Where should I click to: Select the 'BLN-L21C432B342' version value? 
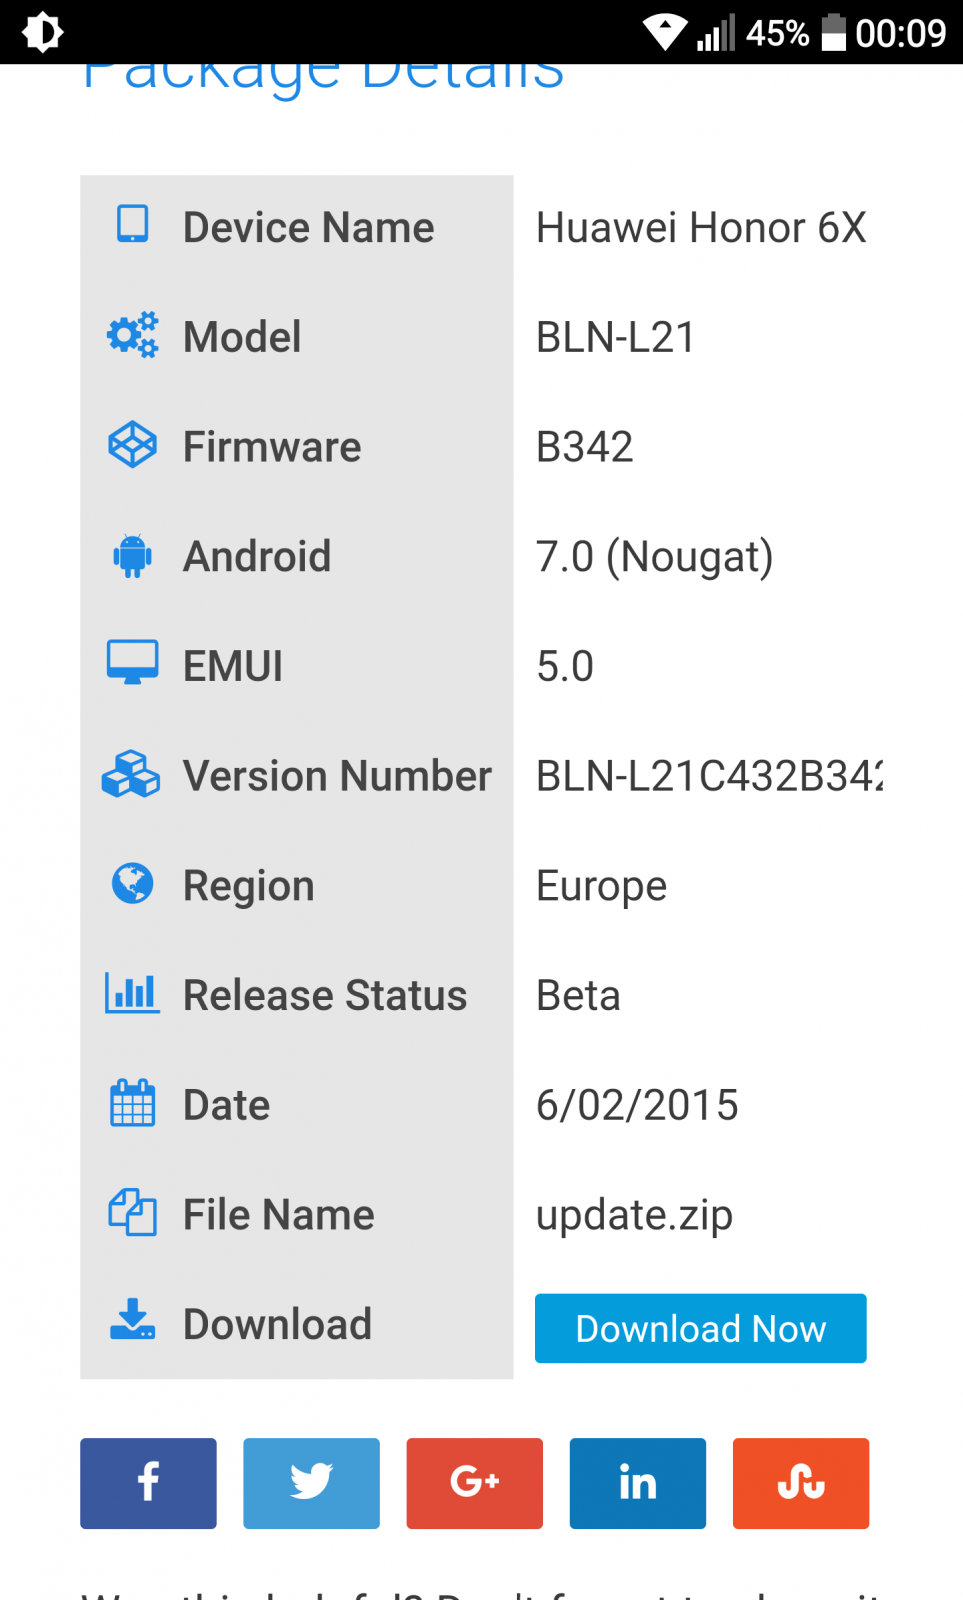tap(710, 776)
